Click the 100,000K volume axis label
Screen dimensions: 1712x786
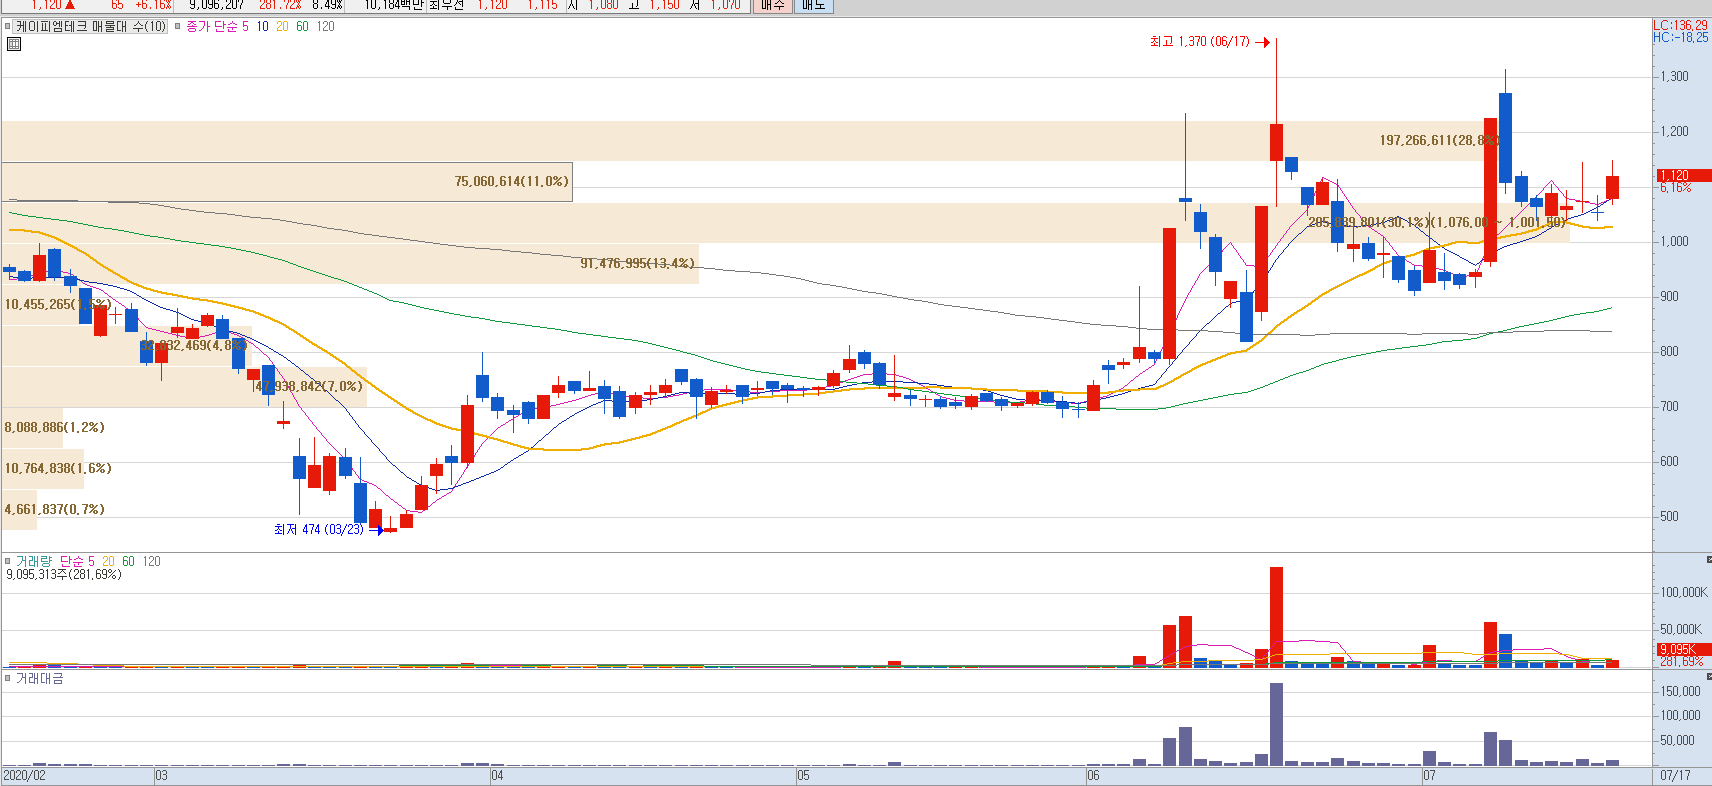pos(1684,592)
